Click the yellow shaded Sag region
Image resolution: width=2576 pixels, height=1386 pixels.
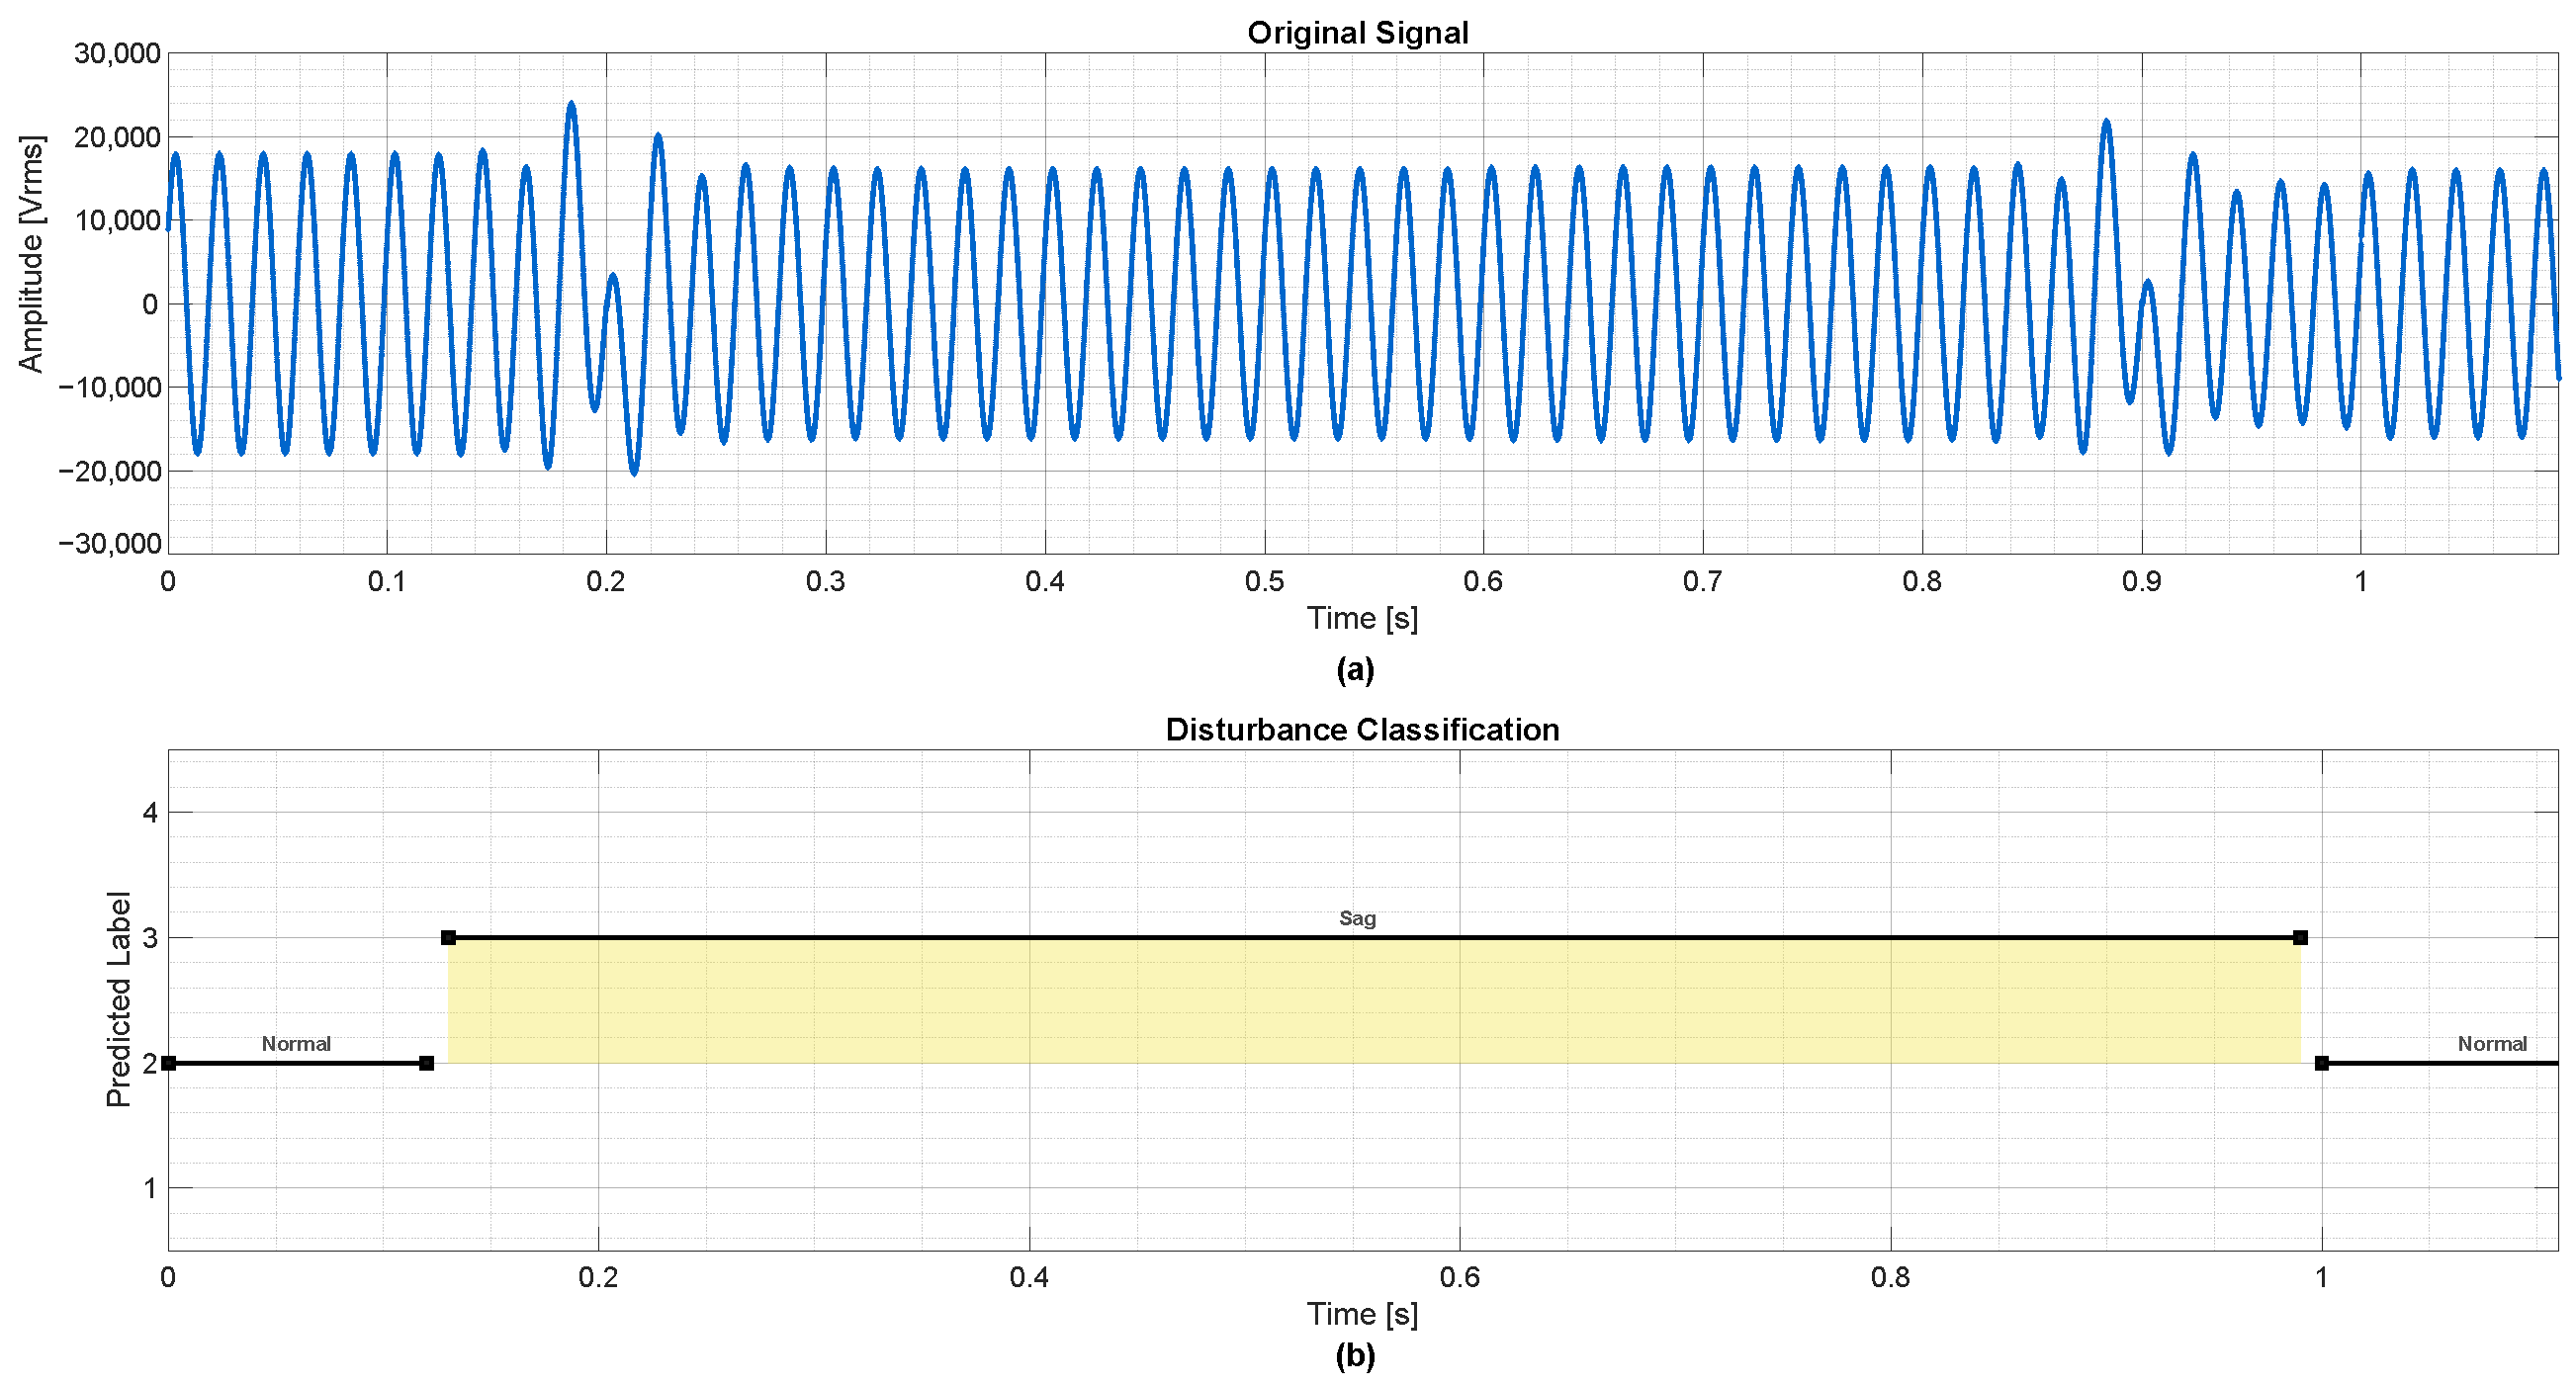[1374, 1001]
